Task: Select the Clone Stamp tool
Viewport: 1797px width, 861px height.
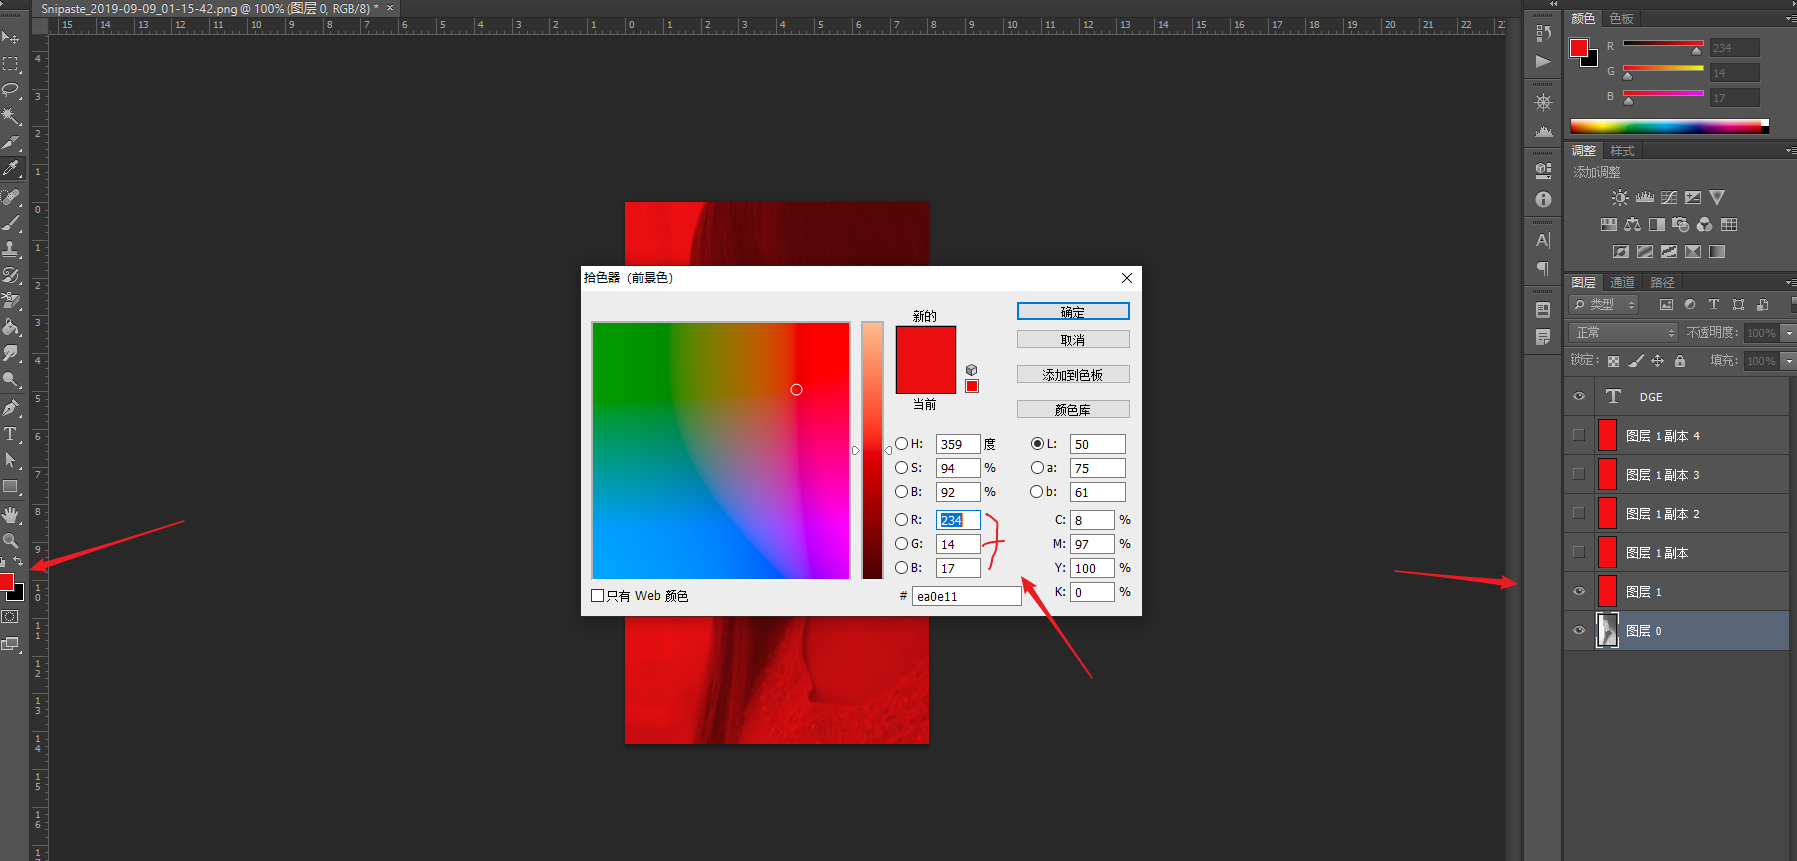Action: (x=11, y=249)
